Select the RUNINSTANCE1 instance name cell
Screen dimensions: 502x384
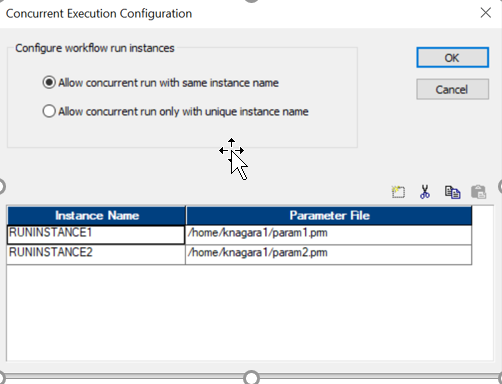pyautogui.click(x=96, y=235)
